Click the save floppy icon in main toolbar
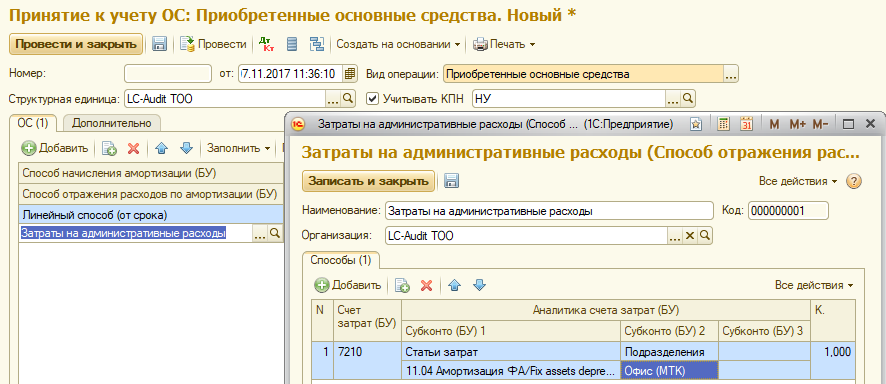Screen dimensions: 886x384 click(x=160, y=44)
